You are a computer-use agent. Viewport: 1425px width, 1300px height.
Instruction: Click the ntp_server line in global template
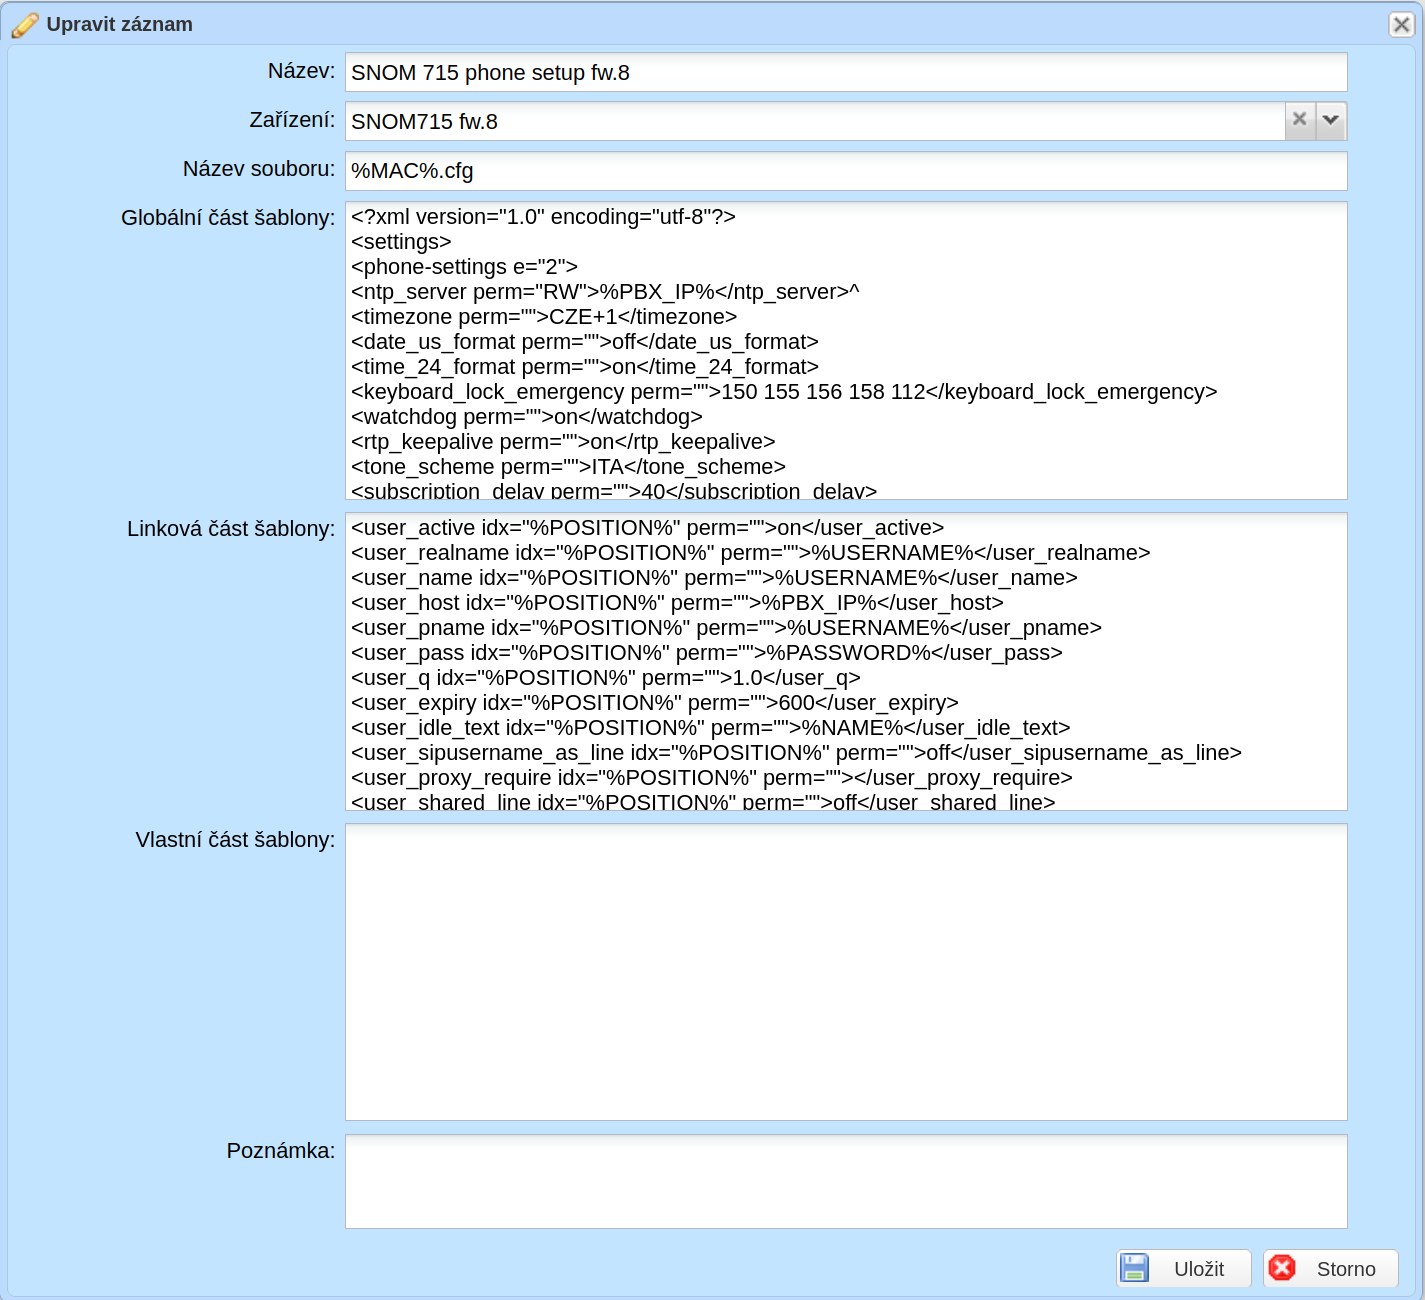[605, 292]
